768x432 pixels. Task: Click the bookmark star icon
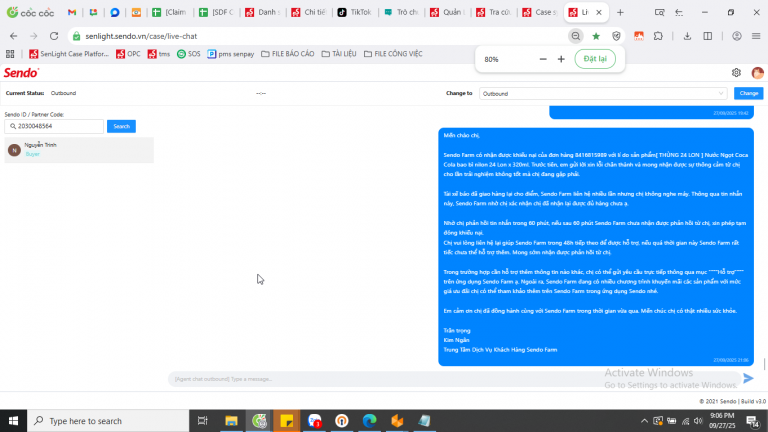pos(596,36)
